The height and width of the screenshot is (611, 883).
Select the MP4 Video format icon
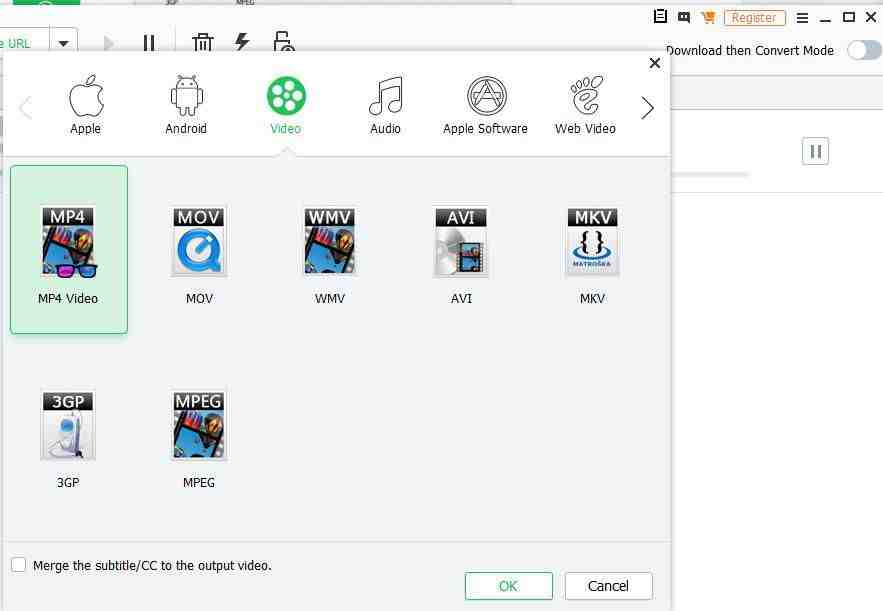(x=68, y=242)
